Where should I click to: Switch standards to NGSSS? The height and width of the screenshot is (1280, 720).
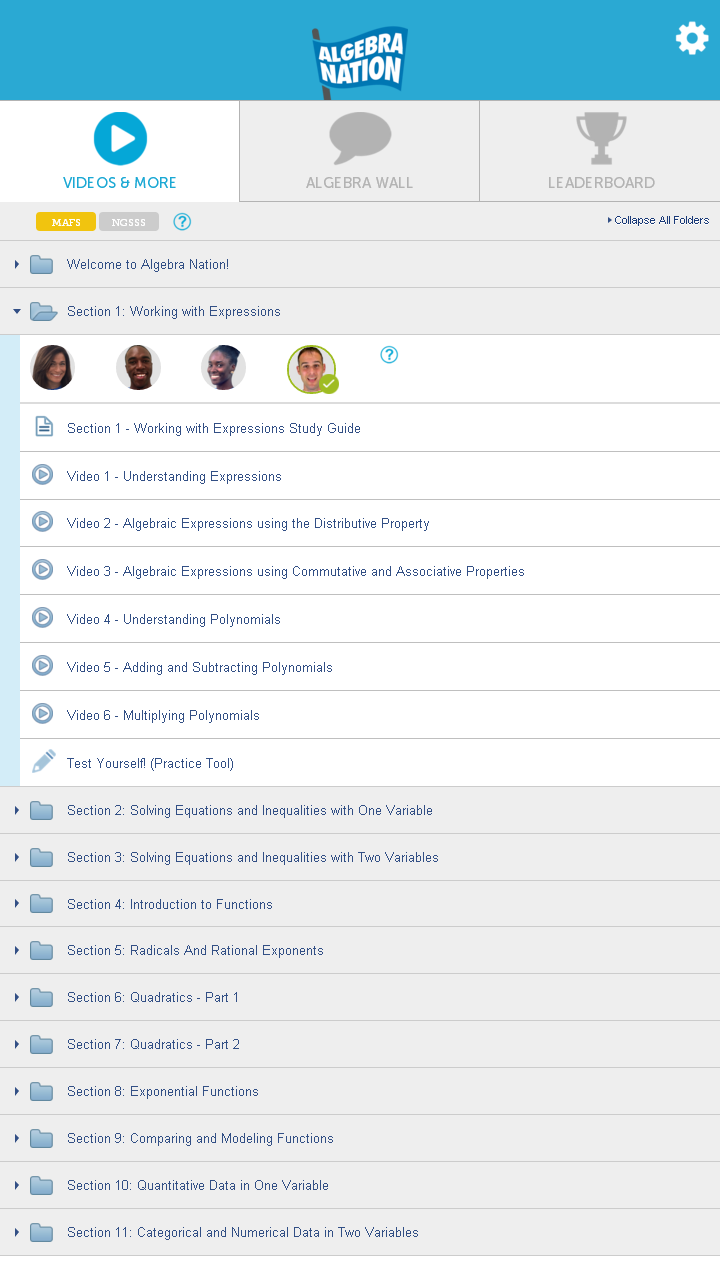[129, 222]
